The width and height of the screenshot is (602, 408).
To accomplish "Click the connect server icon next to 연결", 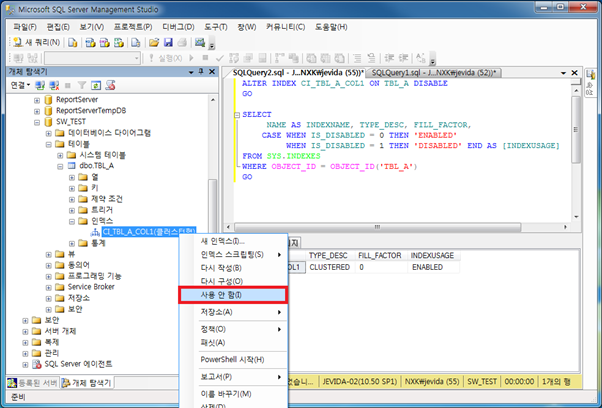I will pos(40,85).
